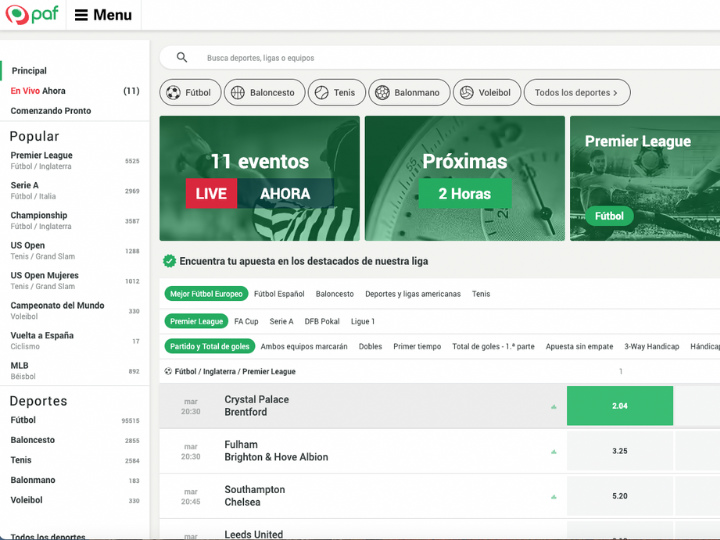Screen dimensions: 720x540
Task: Toggle the 2.04 odds for Crystal Palace
Action: (620, 406)
